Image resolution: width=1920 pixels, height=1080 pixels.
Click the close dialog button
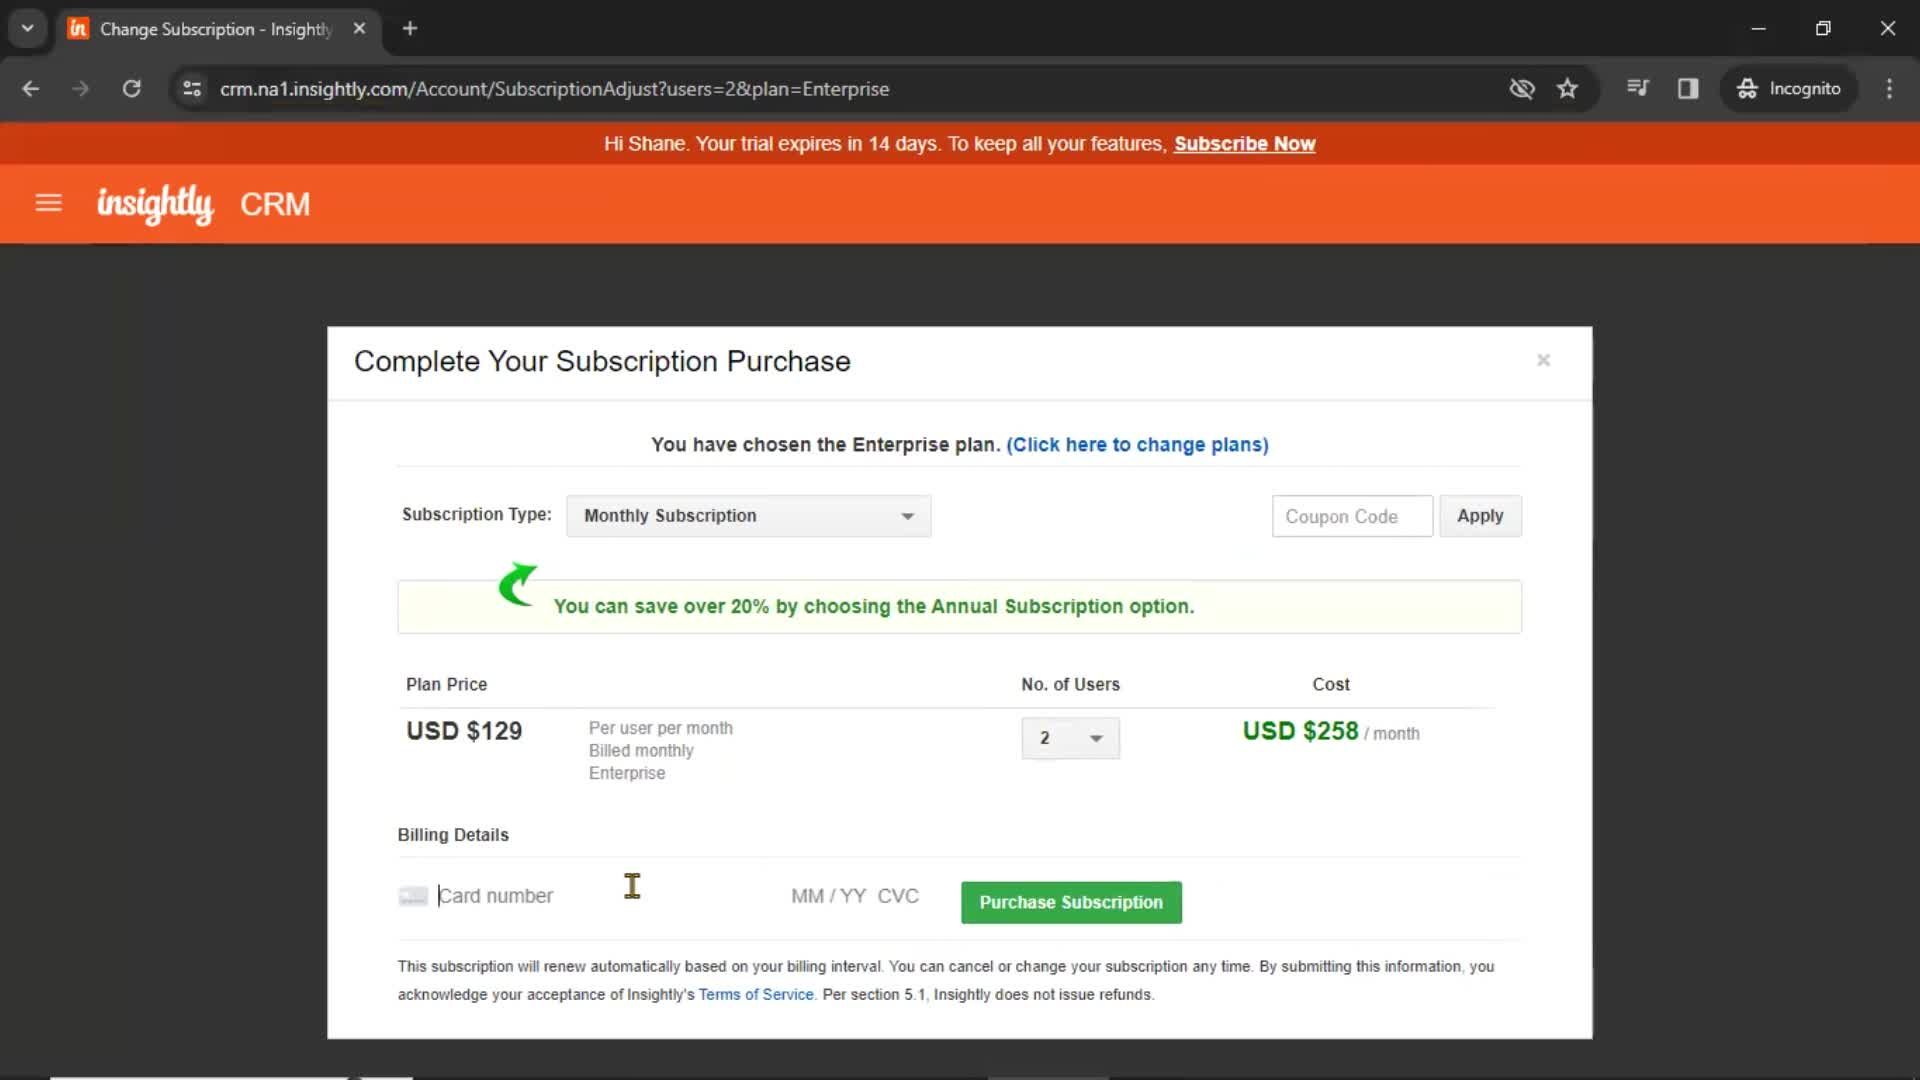coord(1544,359)
